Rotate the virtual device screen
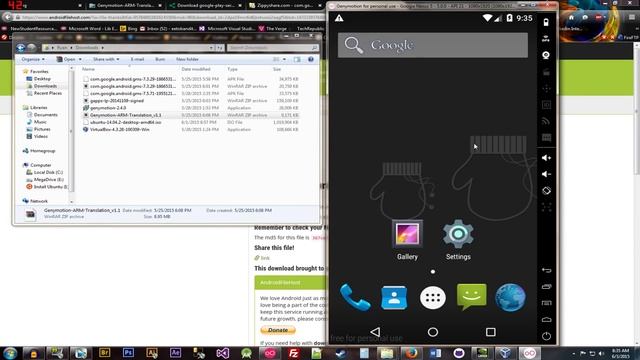The width and height of the screenshot is (640, 360). [x=546, y=191]
